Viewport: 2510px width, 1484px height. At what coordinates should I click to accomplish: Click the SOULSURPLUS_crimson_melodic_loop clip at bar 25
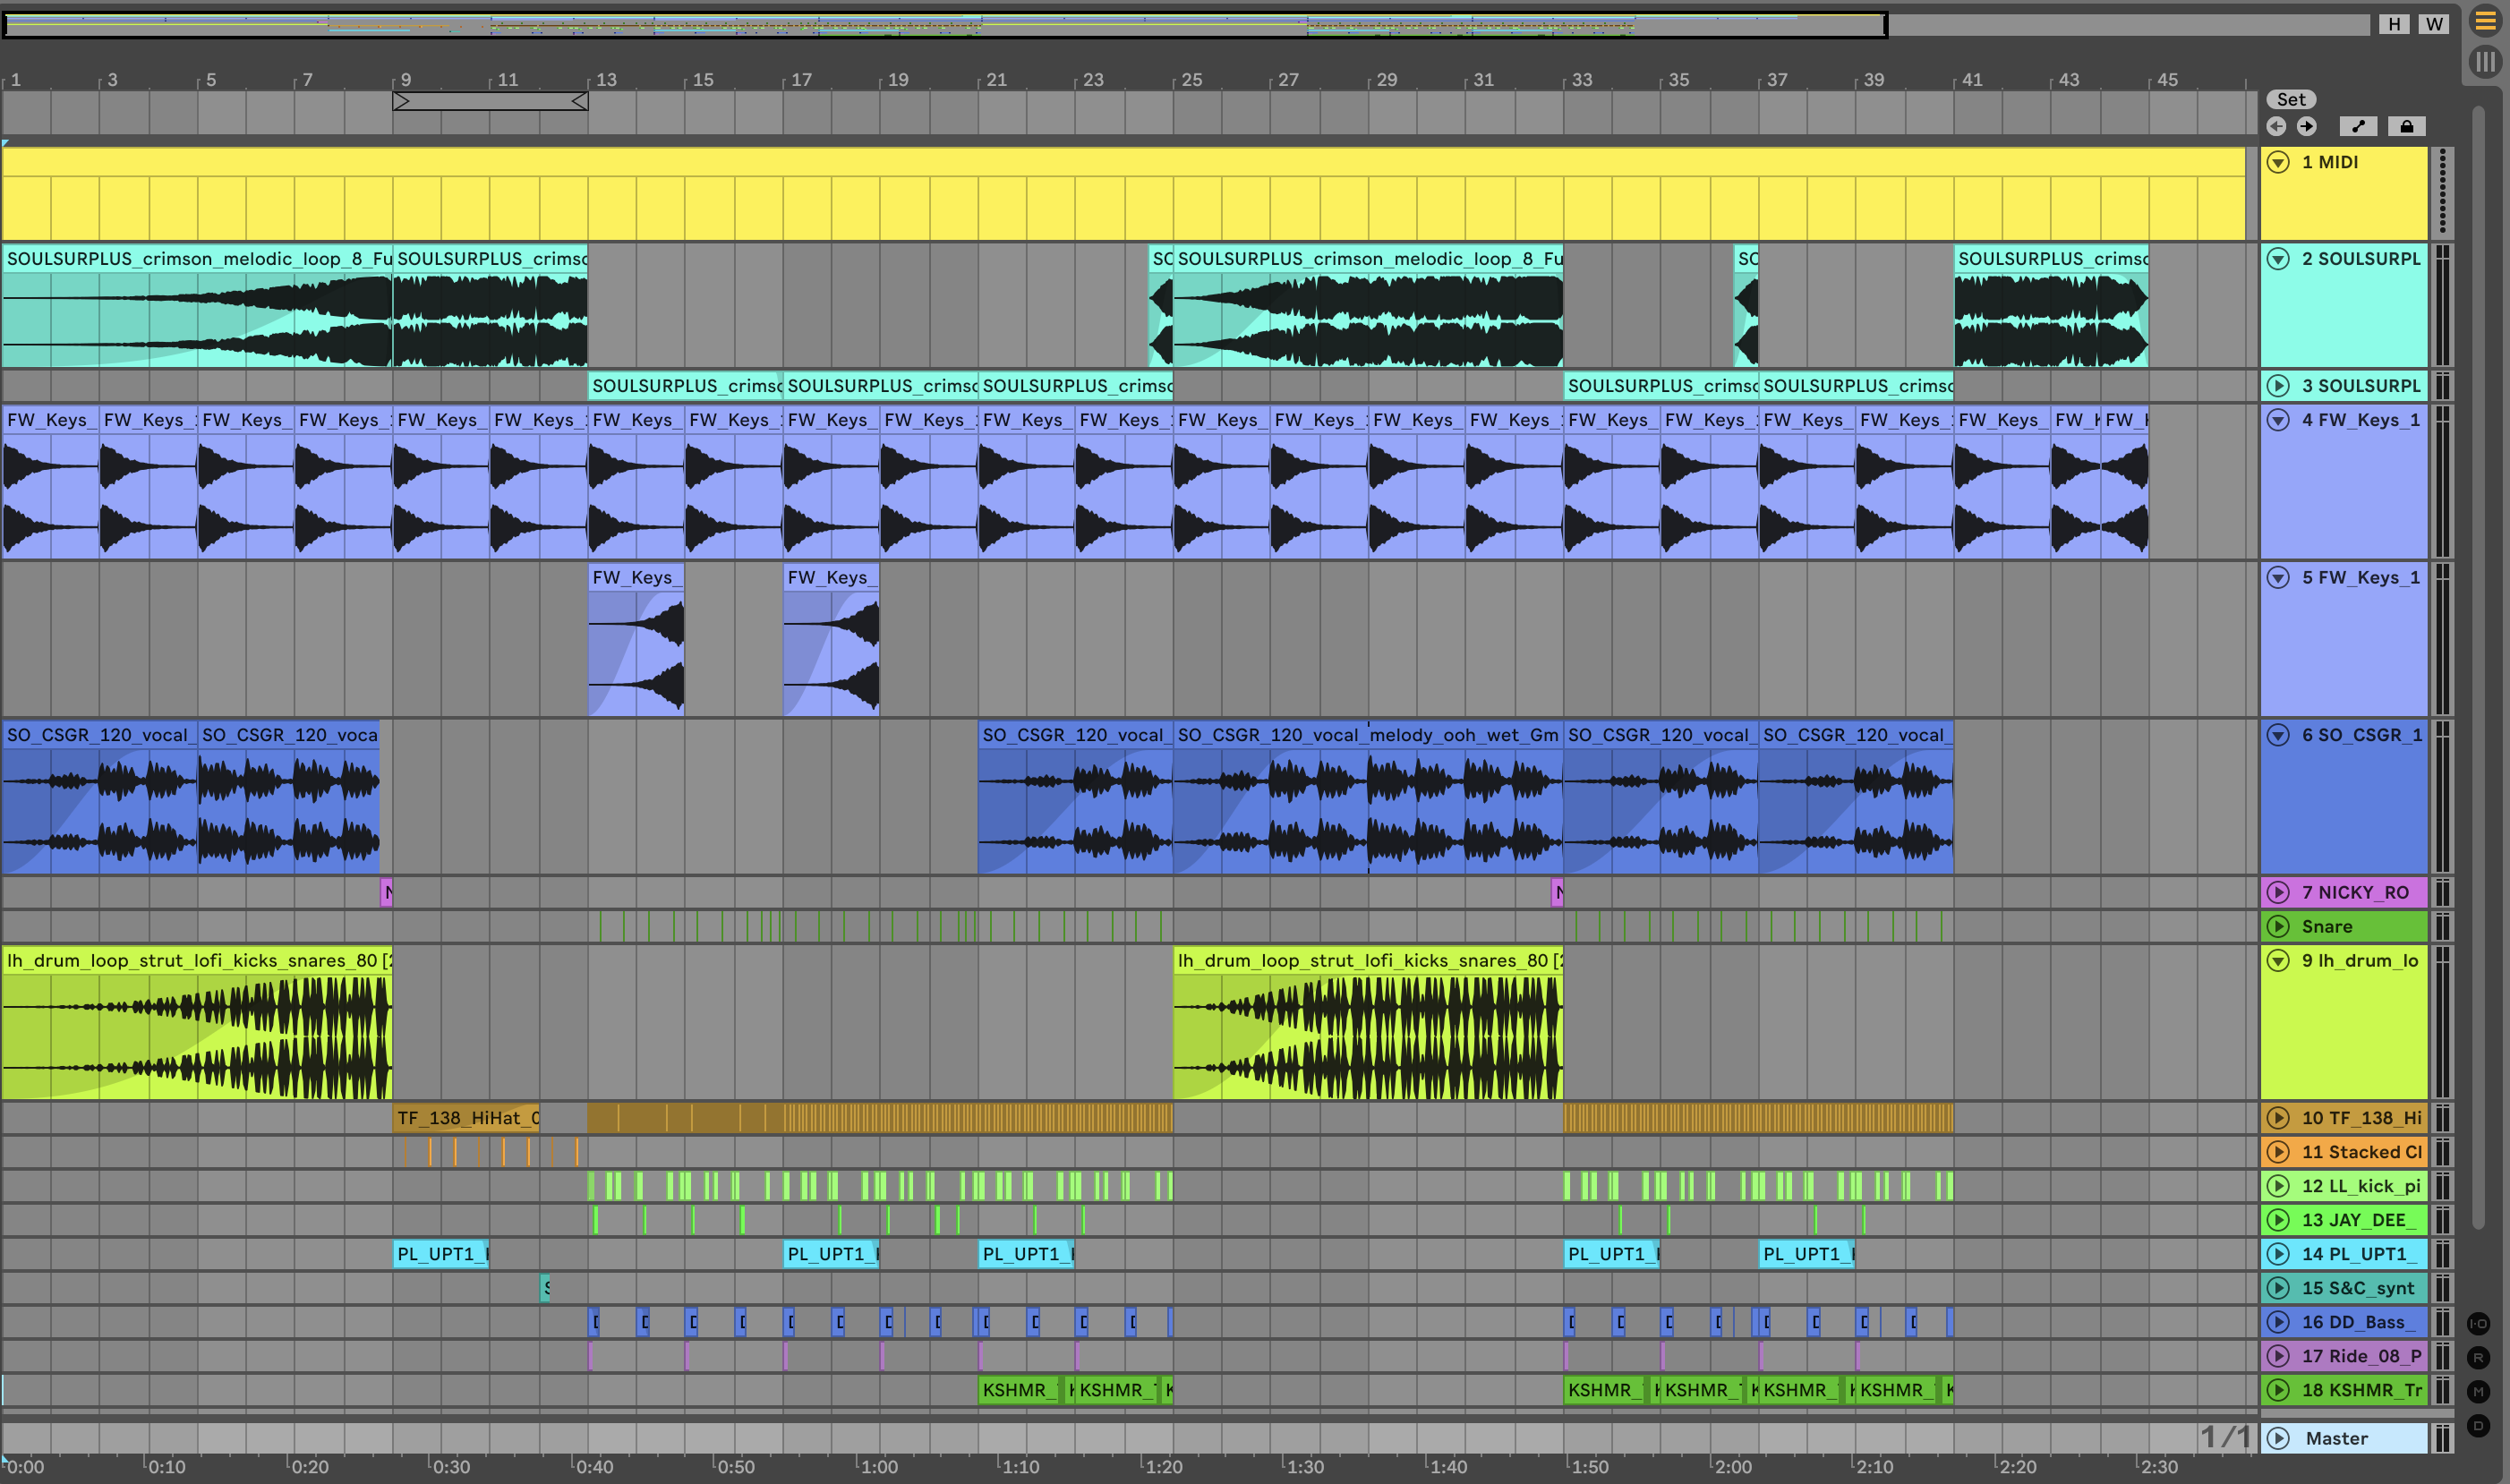tap(1368, 258)
